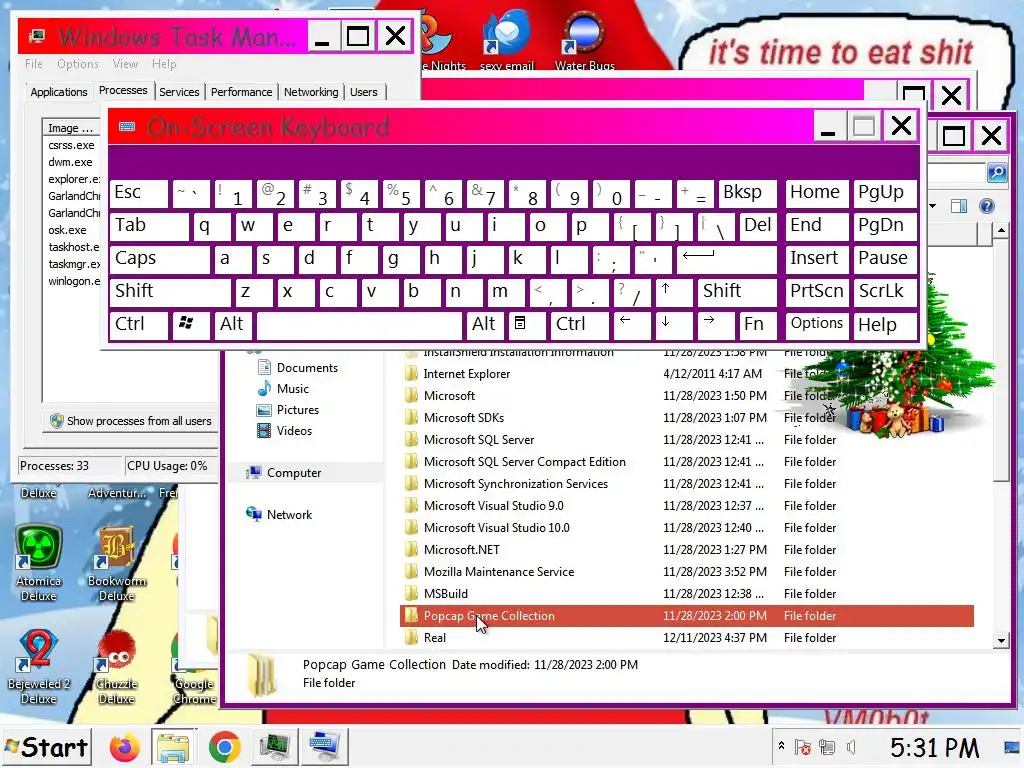Click the left arrow key on keyboard
The image size is (1024, 768).
pyautogui.click(x=632, y=325)
